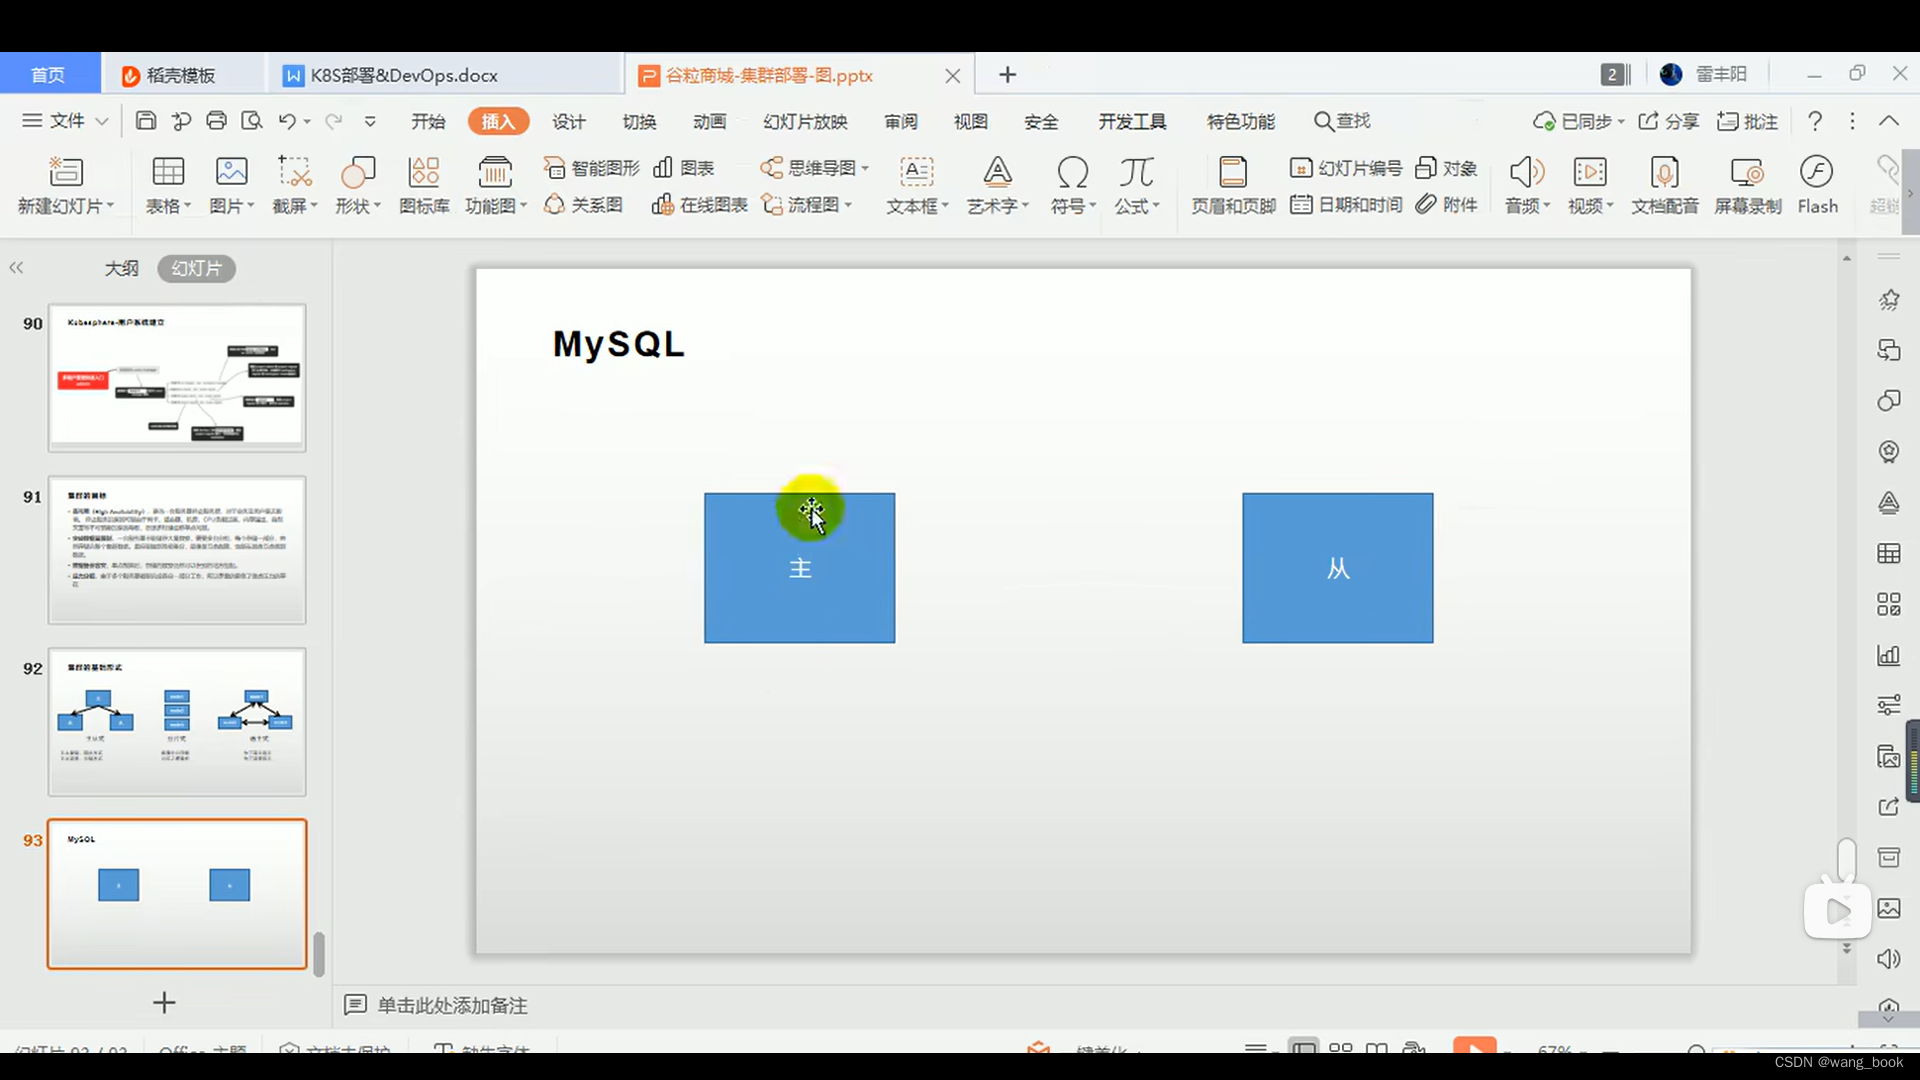Switch to the 稻壳模板 tab
The height and width of the screenshot is (1080, 1920).
182,75
